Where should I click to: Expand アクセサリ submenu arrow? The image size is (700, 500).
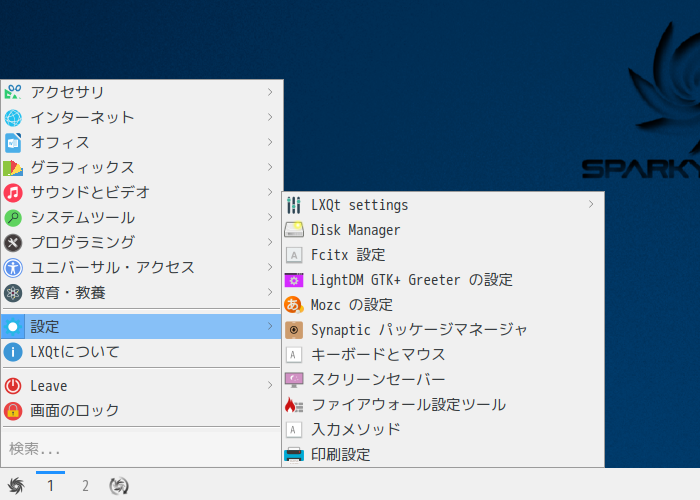tap(270, 92)
